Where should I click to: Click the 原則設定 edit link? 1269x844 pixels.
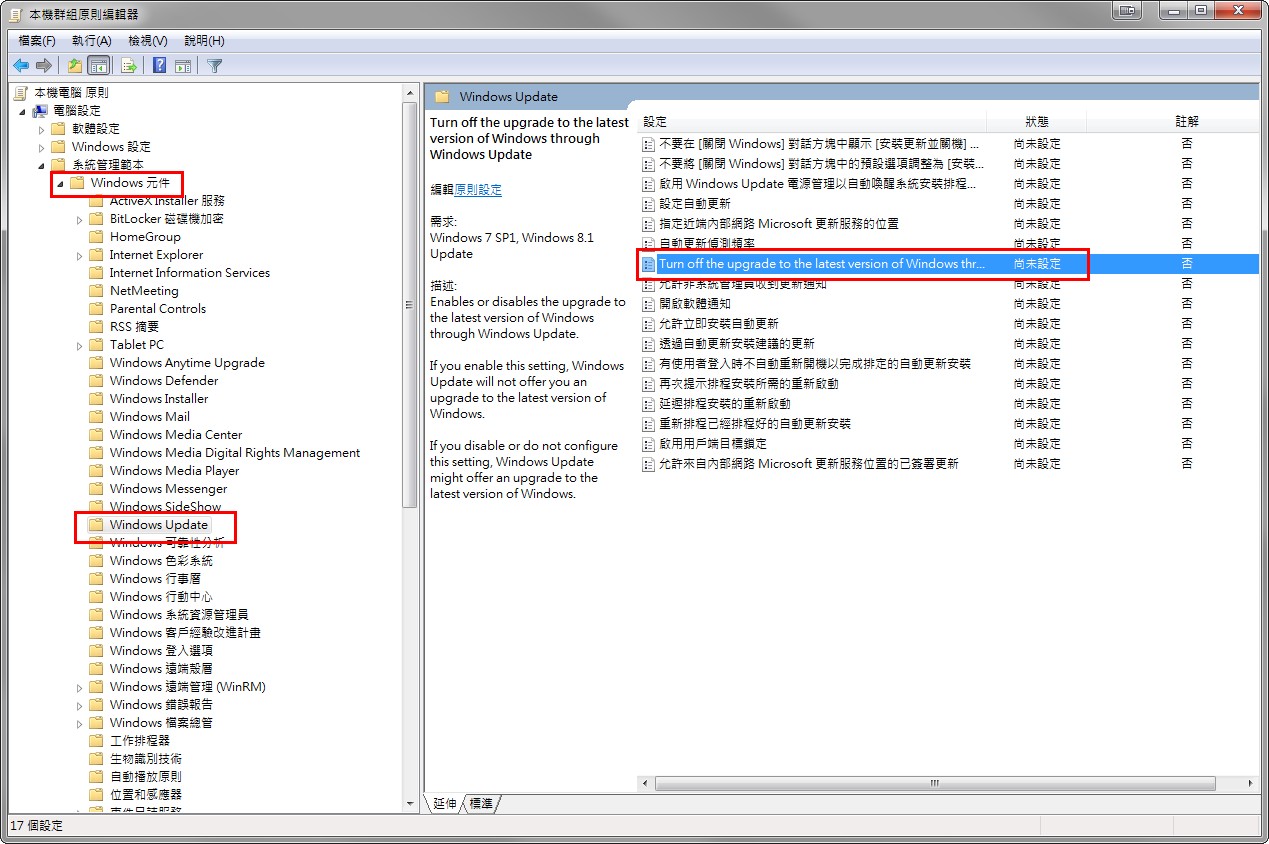(478, 189)
